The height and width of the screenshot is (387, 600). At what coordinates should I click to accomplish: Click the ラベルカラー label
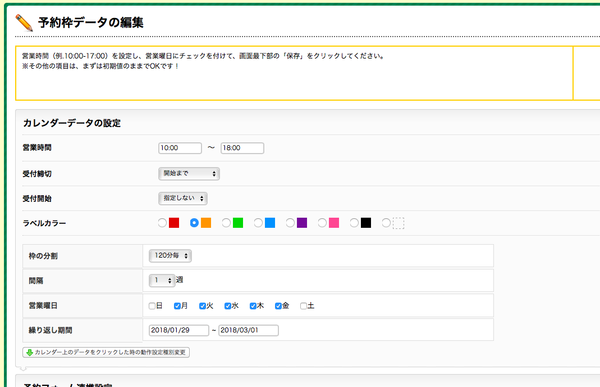click(x=44, y=223)
